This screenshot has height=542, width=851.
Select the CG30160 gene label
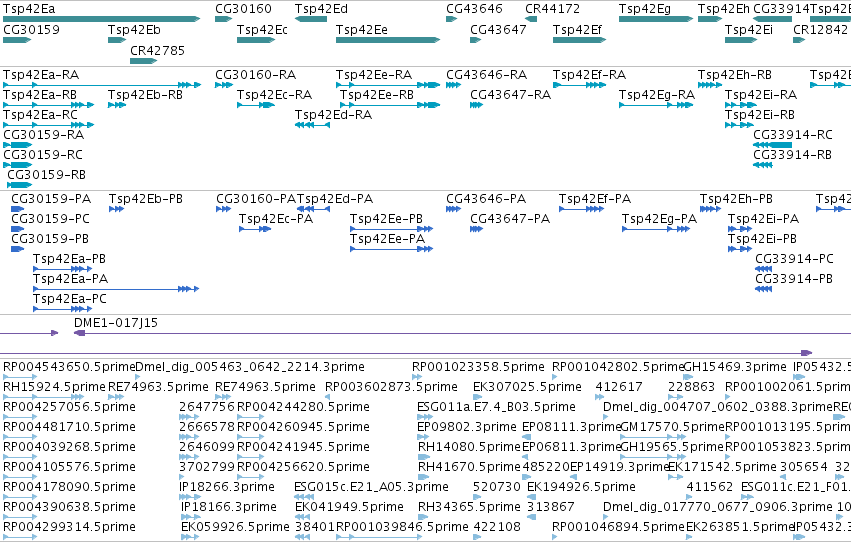[x=243, y=9]
